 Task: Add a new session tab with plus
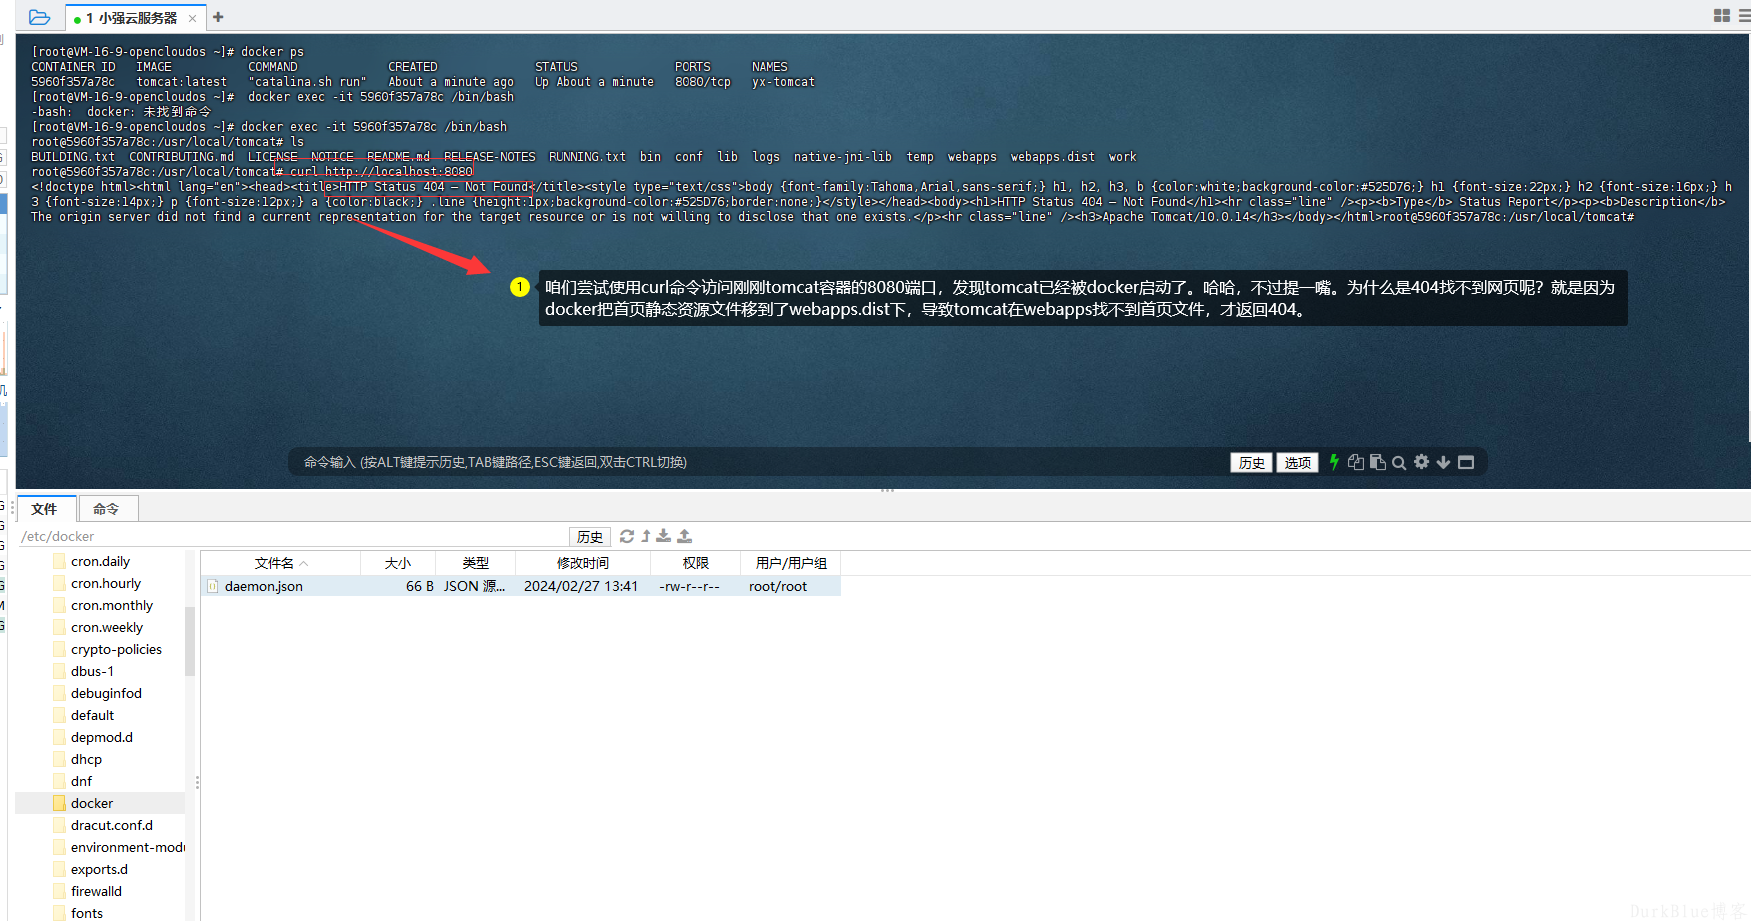click(x=218, y=17)
